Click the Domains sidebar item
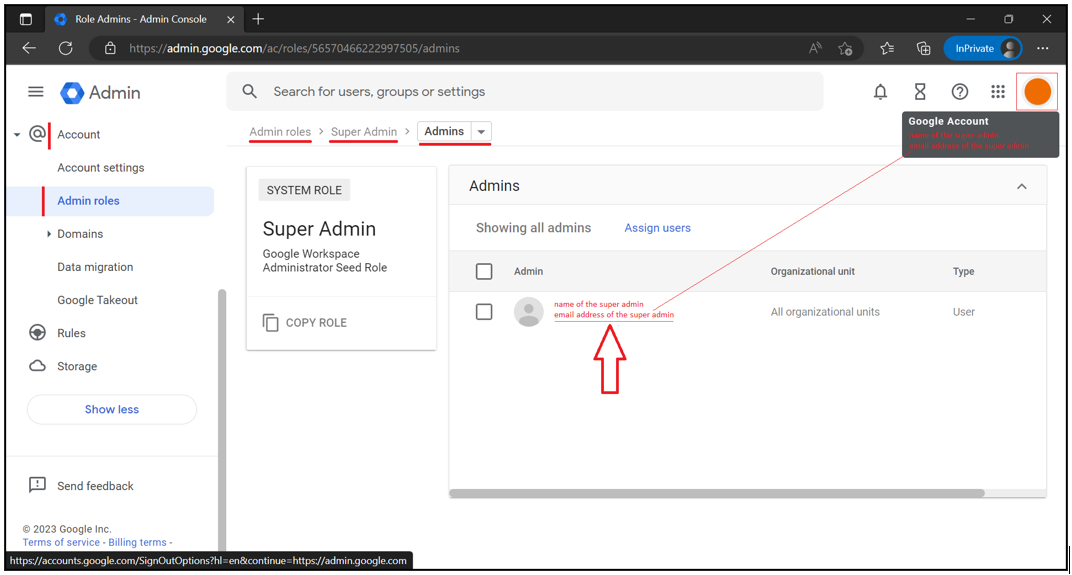 [x=80, y=234]
